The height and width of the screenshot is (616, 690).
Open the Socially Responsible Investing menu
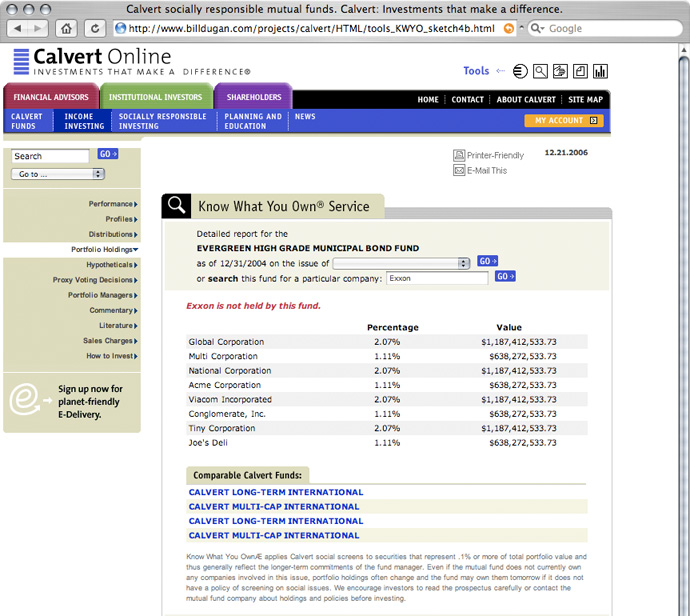tap(162, 121)
